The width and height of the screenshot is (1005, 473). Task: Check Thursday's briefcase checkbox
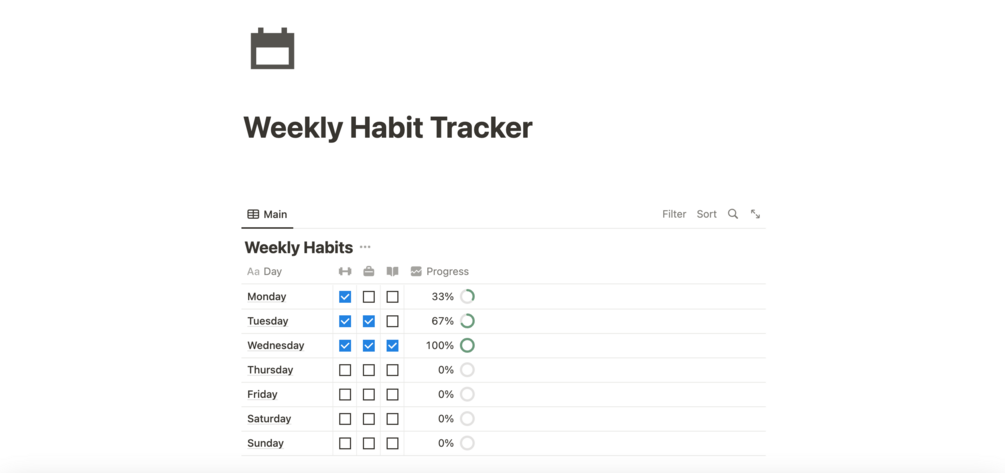point(369,370)
